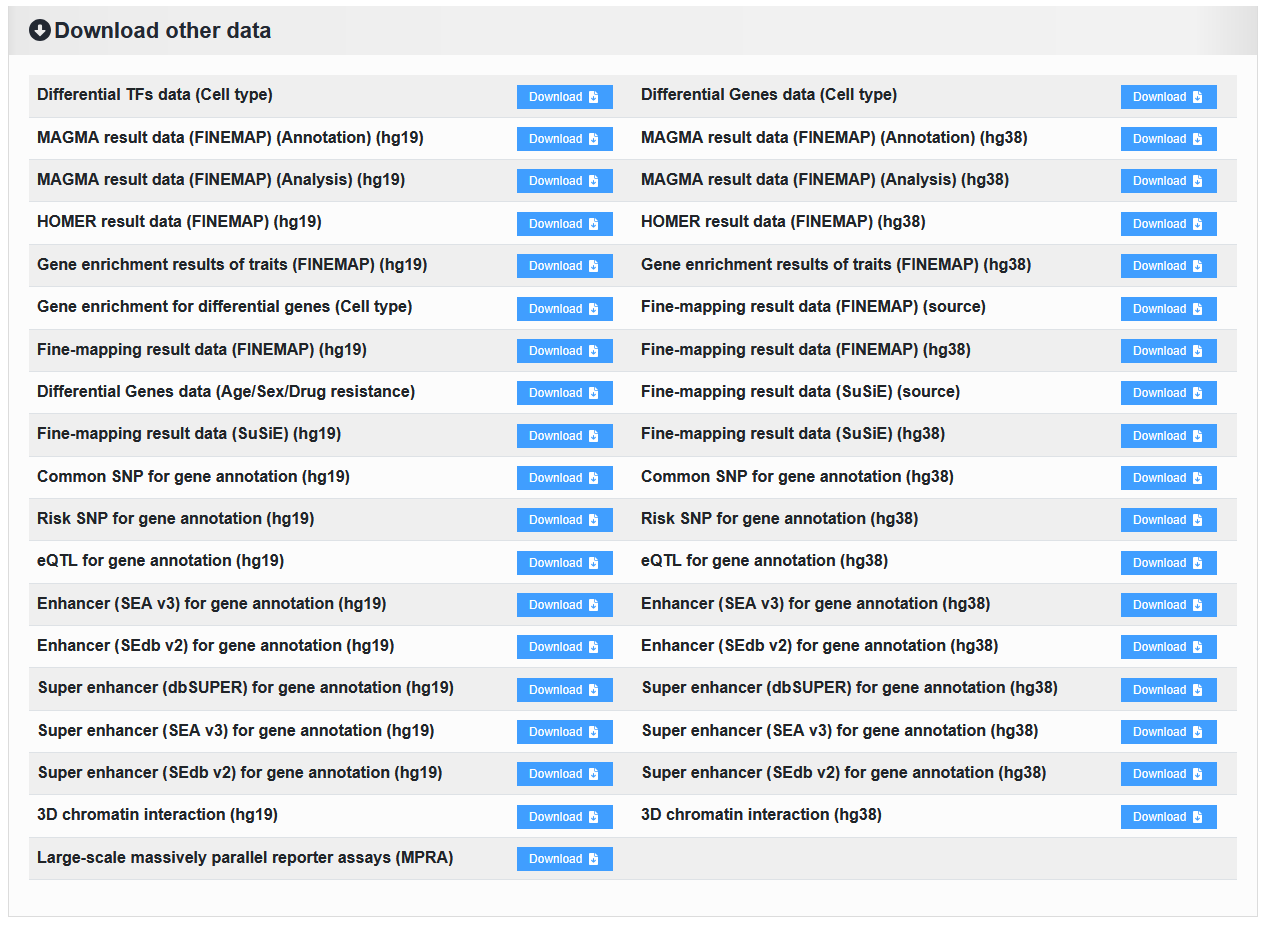Select label '3D chromatin interaction (hg38)'

[x=761, y=815]
